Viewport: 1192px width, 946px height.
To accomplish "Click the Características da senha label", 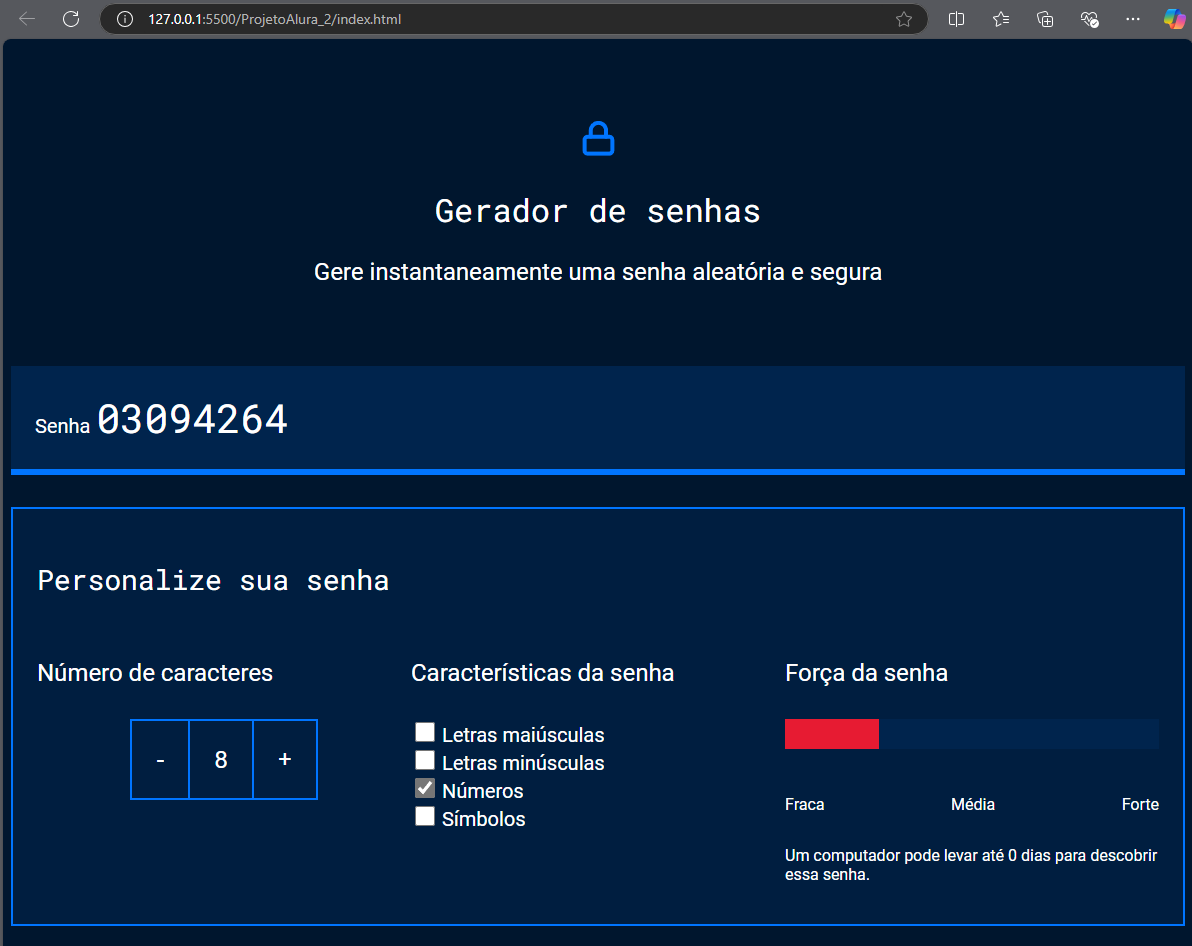I will 543,673.
